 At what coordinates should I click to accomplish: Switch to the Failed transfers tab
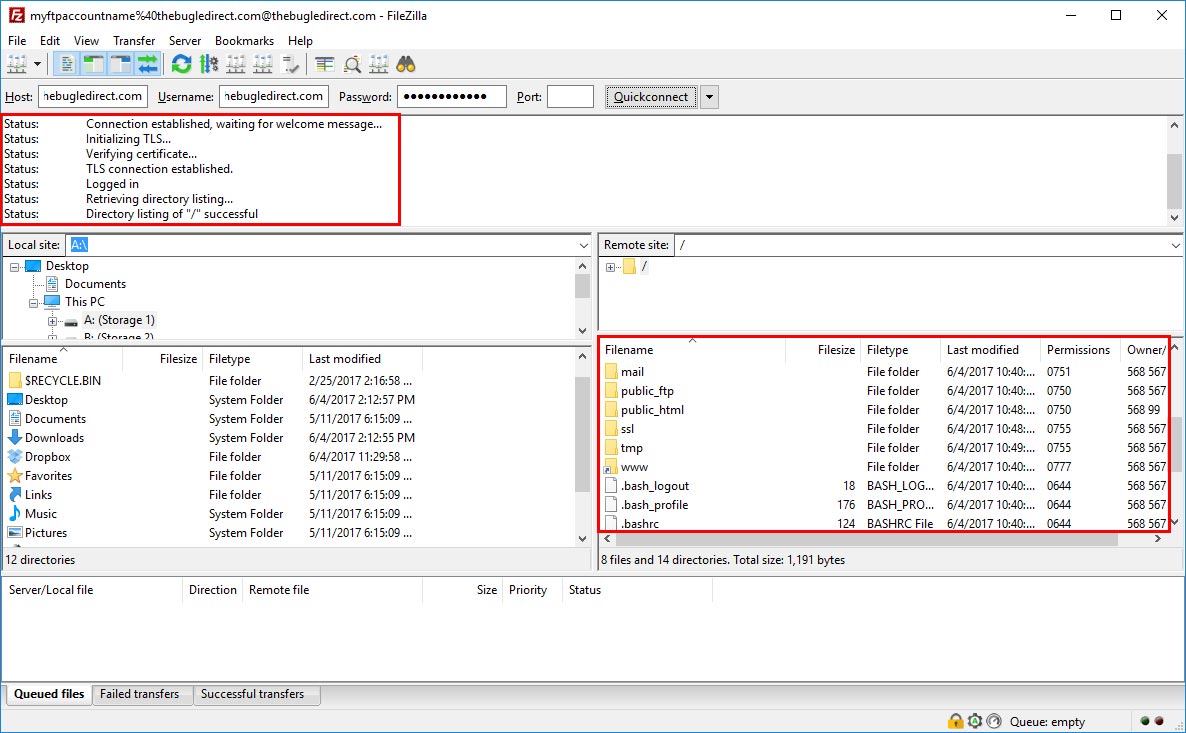[x=140, y=694]
